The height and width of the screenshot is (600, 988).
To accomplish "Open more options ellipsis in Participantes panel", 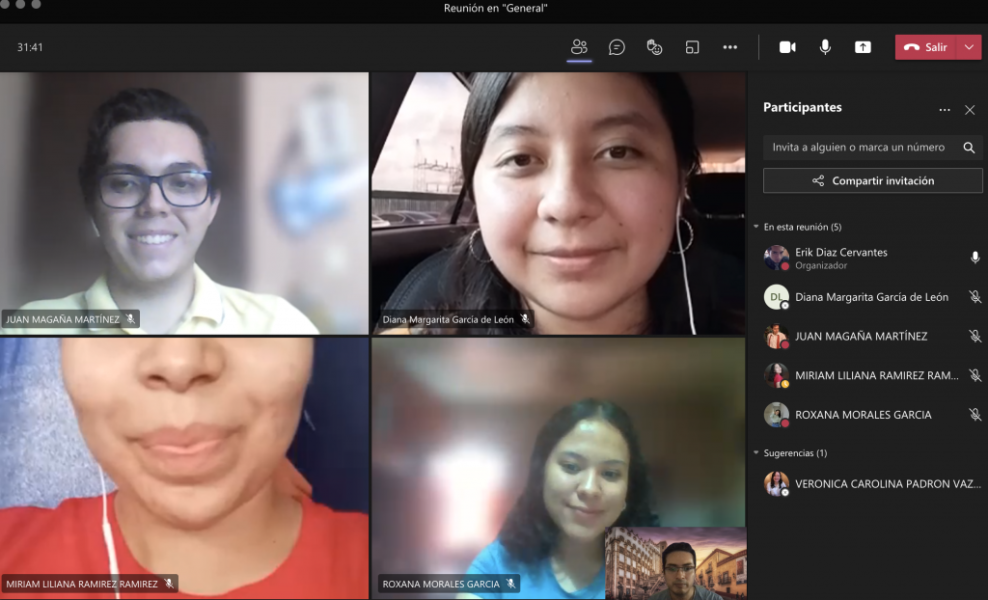I will pos(944,109).
